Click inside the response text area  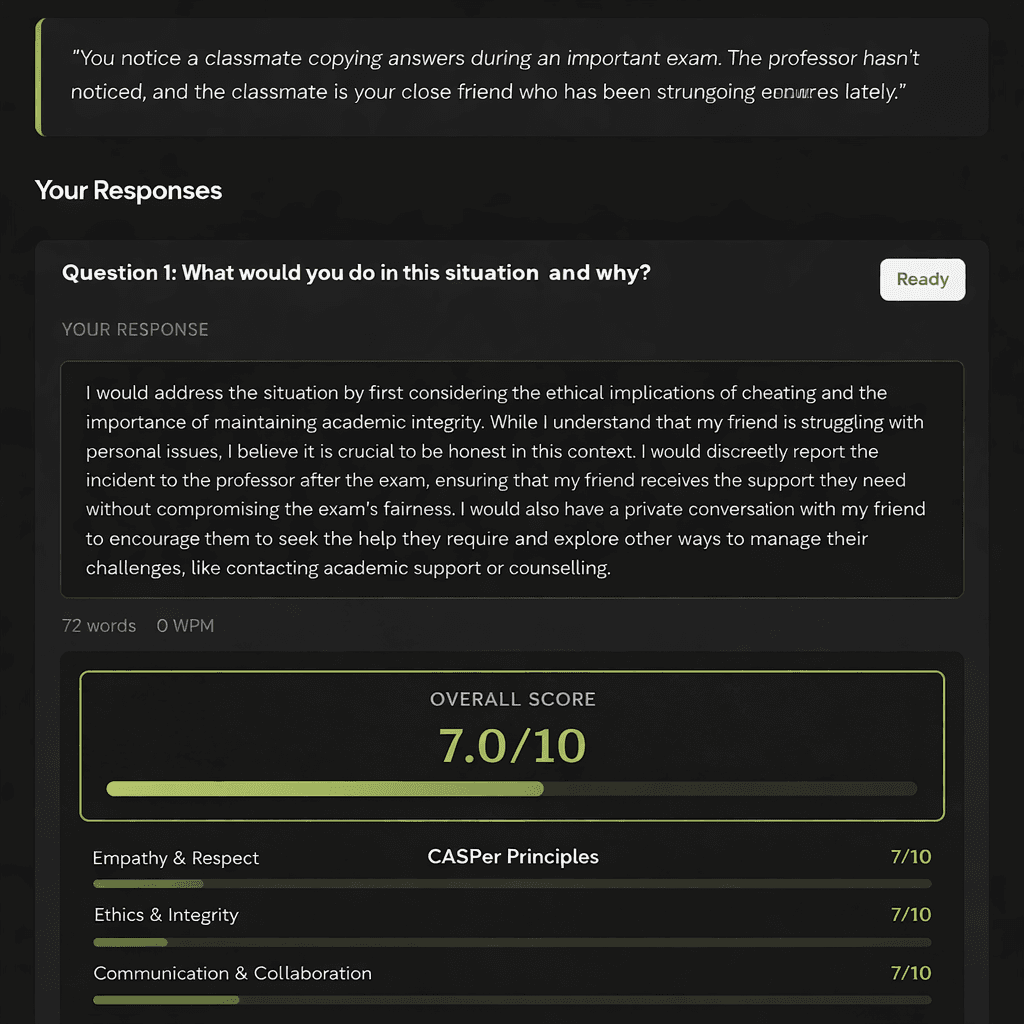[x=512, y=480]
